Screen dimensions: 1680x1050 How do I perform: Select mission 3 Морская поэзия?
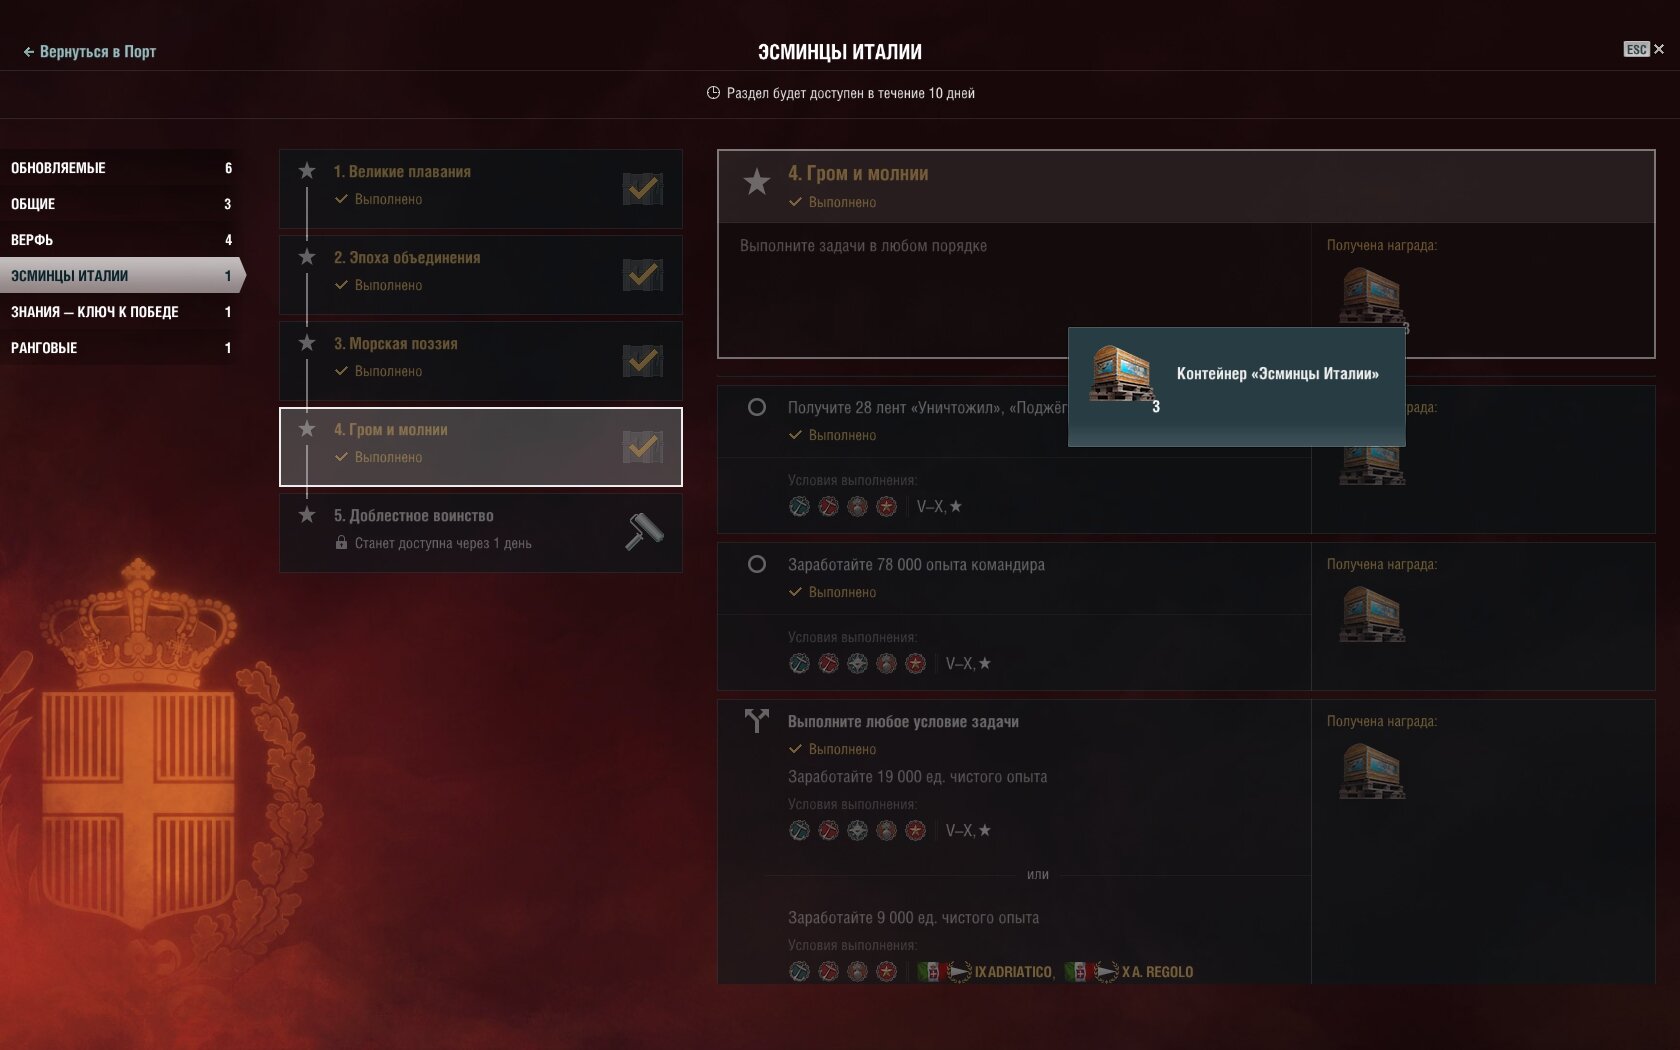coord(481,360)
